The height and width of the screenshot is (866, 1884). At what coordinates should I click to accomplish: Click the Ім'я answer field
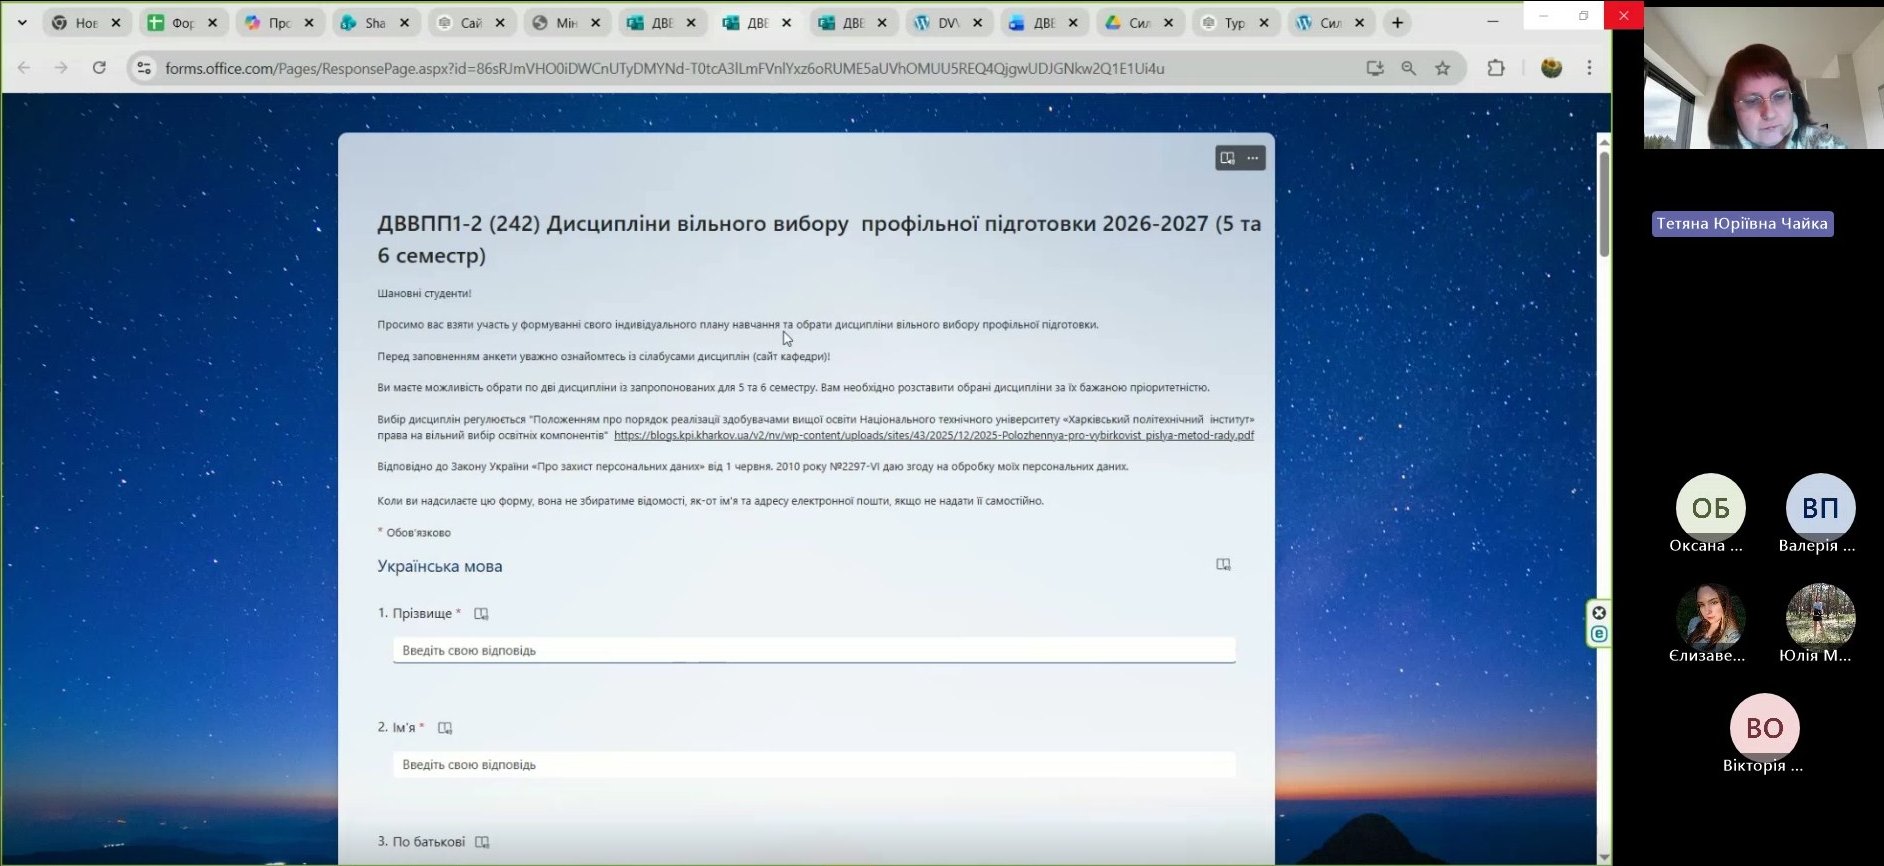pyautogui.click(x=814, y=764)
